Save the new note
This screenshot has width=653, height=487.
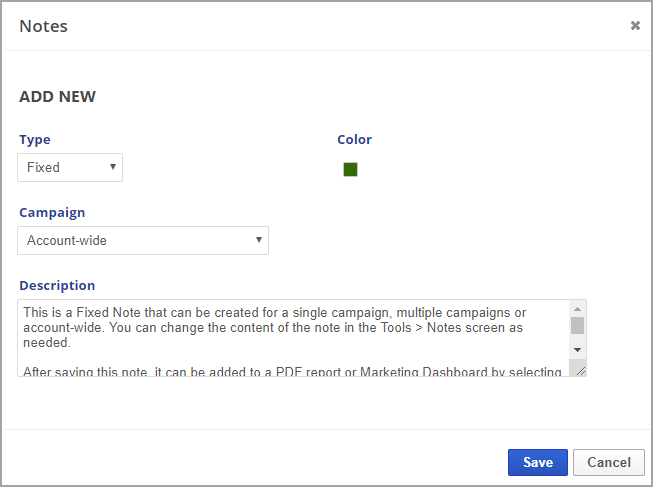[538, 462]
